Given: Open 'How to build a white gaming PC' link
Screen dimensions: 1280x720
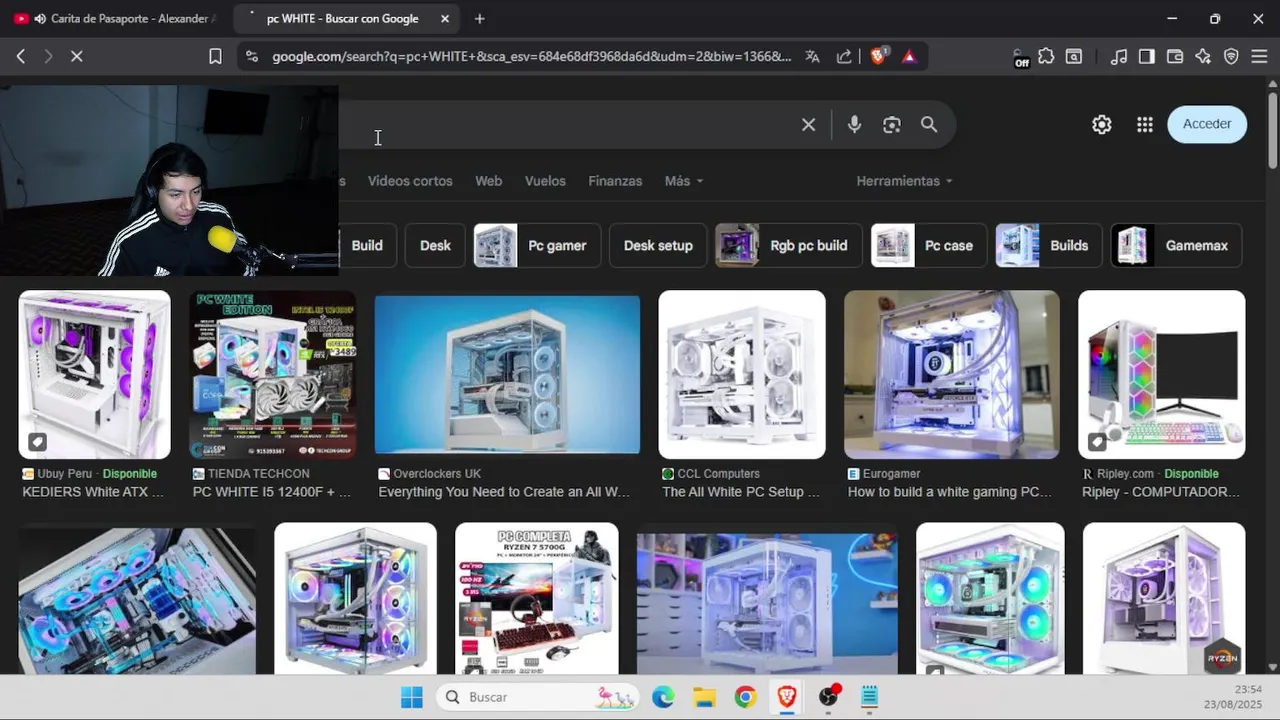Looking at the screenshot, I should click(x=950, y=492).
